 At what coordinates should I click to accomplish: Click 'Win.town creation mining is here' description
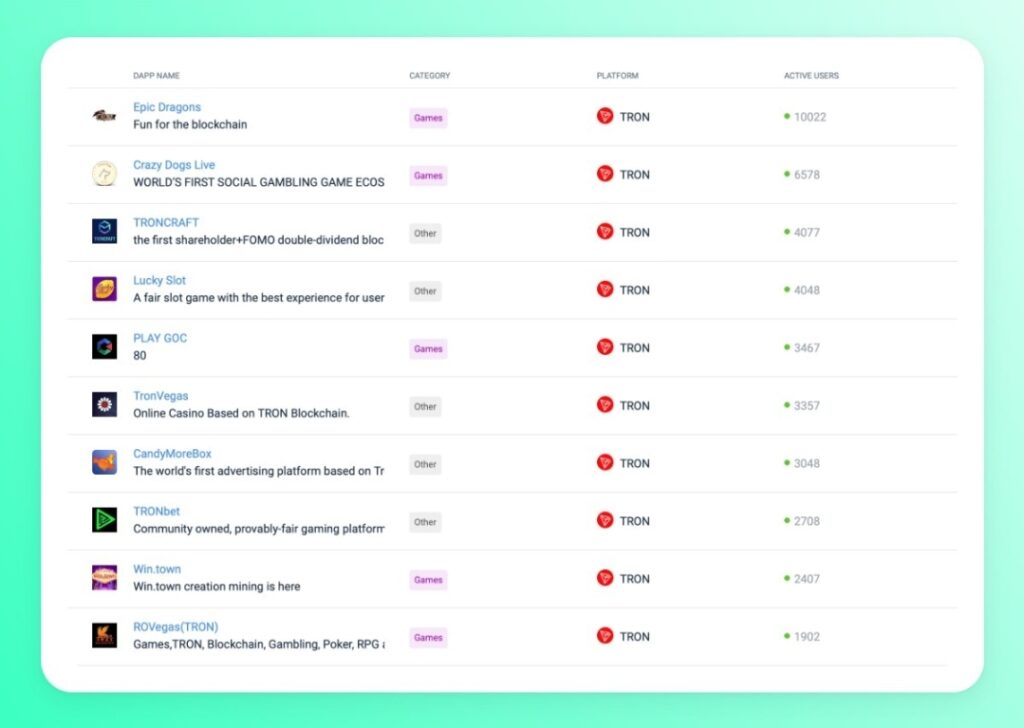click(217, 586)
